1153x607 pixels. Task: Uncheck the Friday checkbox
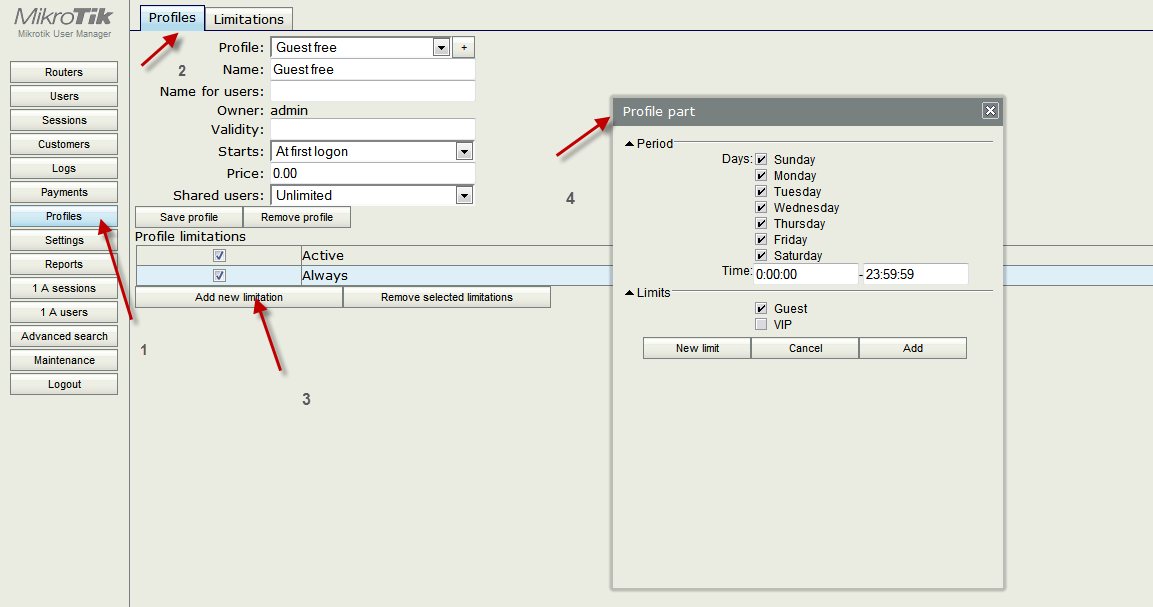tap(761, 239)
